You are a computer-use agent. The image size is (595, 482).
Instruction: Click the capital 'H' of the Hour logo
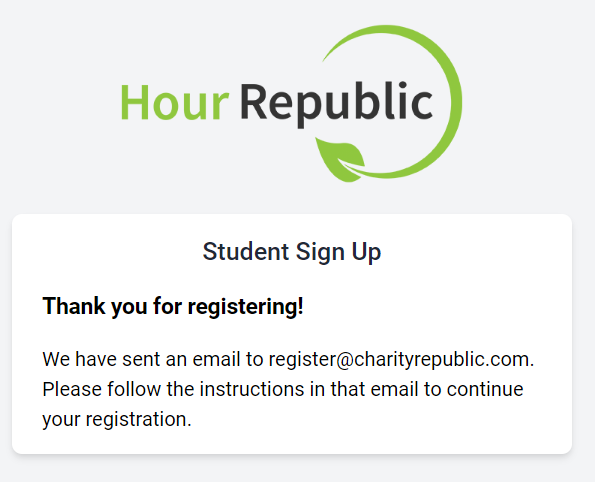pyautogui.click(x=134, y=102)
